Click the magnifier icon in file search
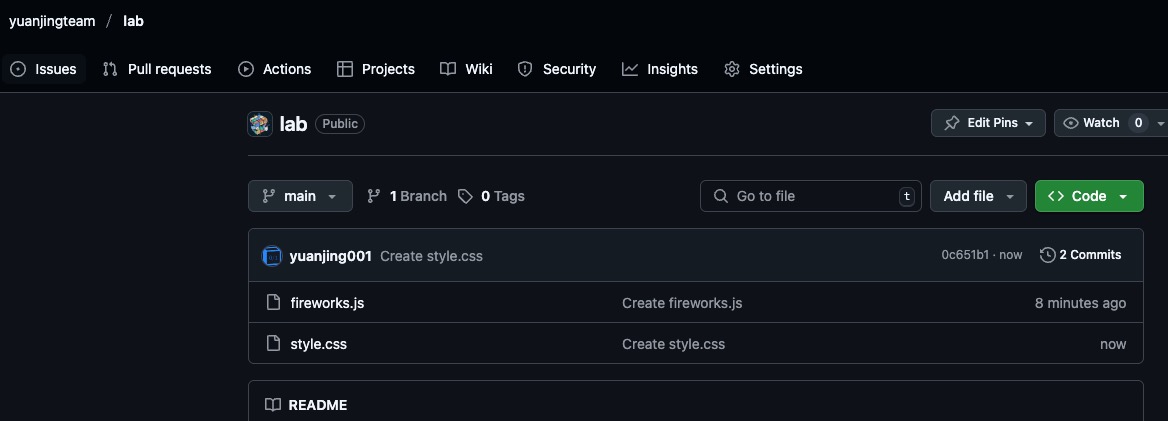This screenshot has width=1168, height=421. (720, 196)
